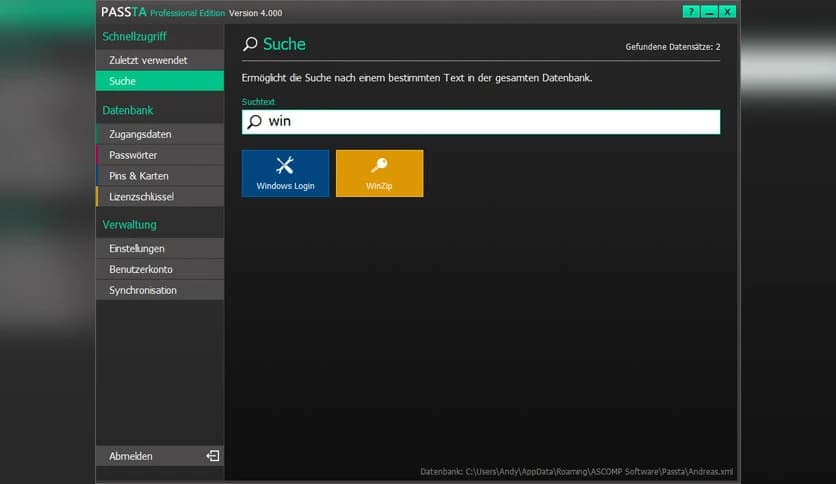Viewport: 836px width, 484px height.
Task: Open the WinZip license key tile
Action: click(x=379, y=173)
